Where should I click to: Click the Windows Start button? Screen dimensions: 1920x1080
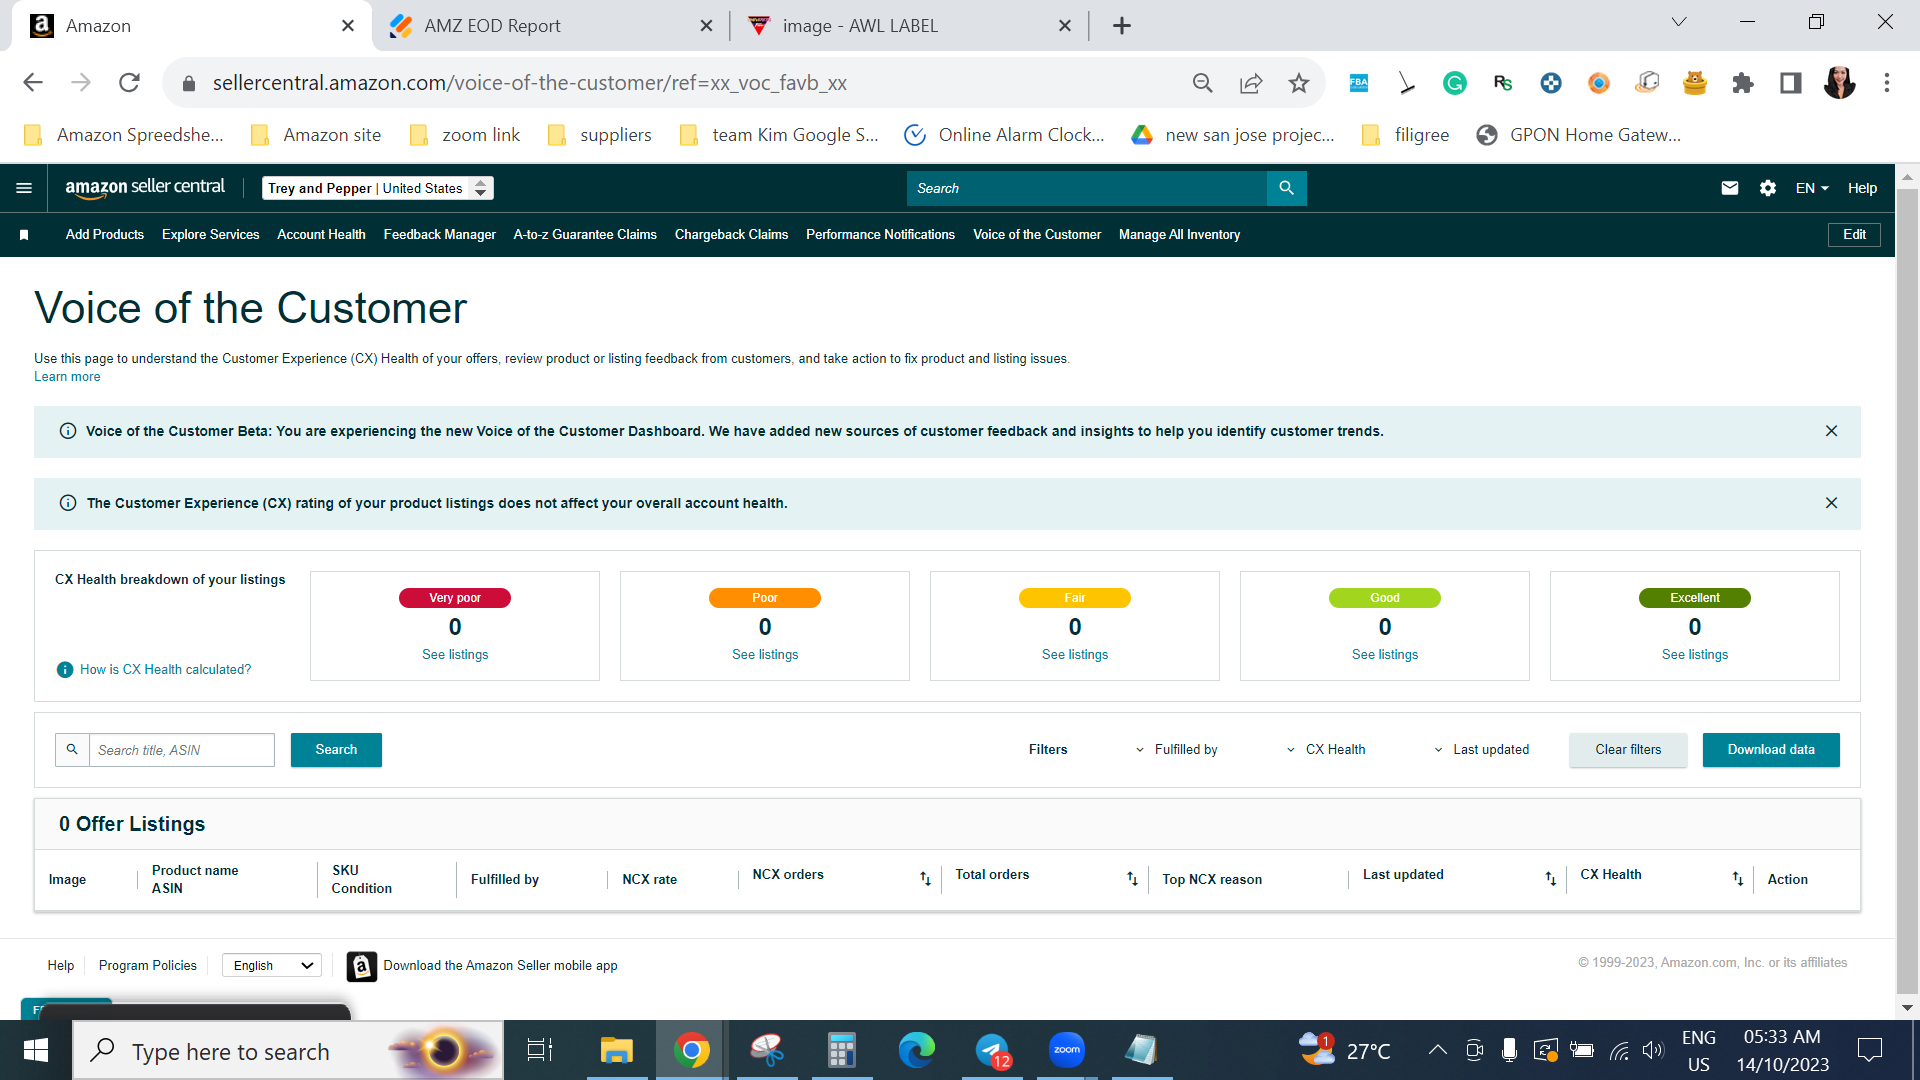click(x=36, y=1050)
